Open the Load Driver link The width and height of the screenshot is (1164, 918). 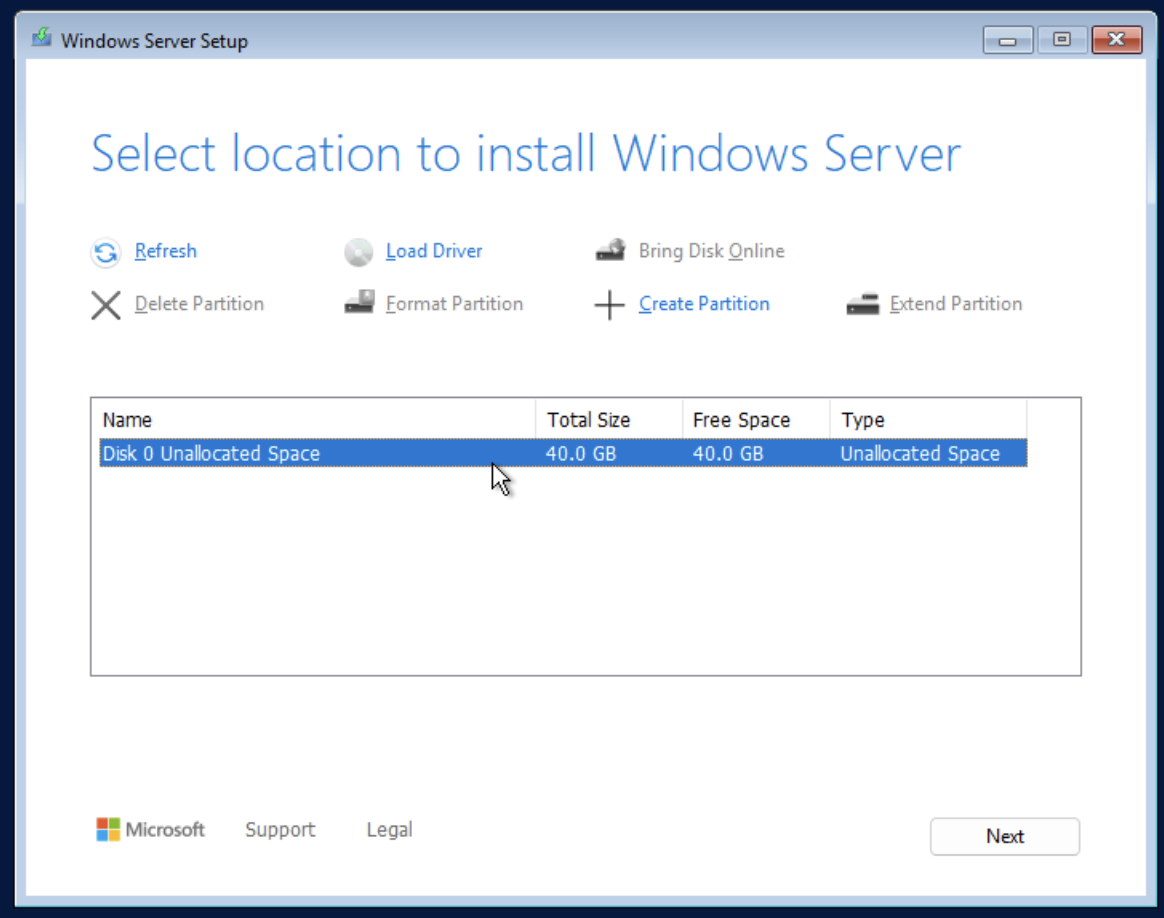[x=434, y=251]
